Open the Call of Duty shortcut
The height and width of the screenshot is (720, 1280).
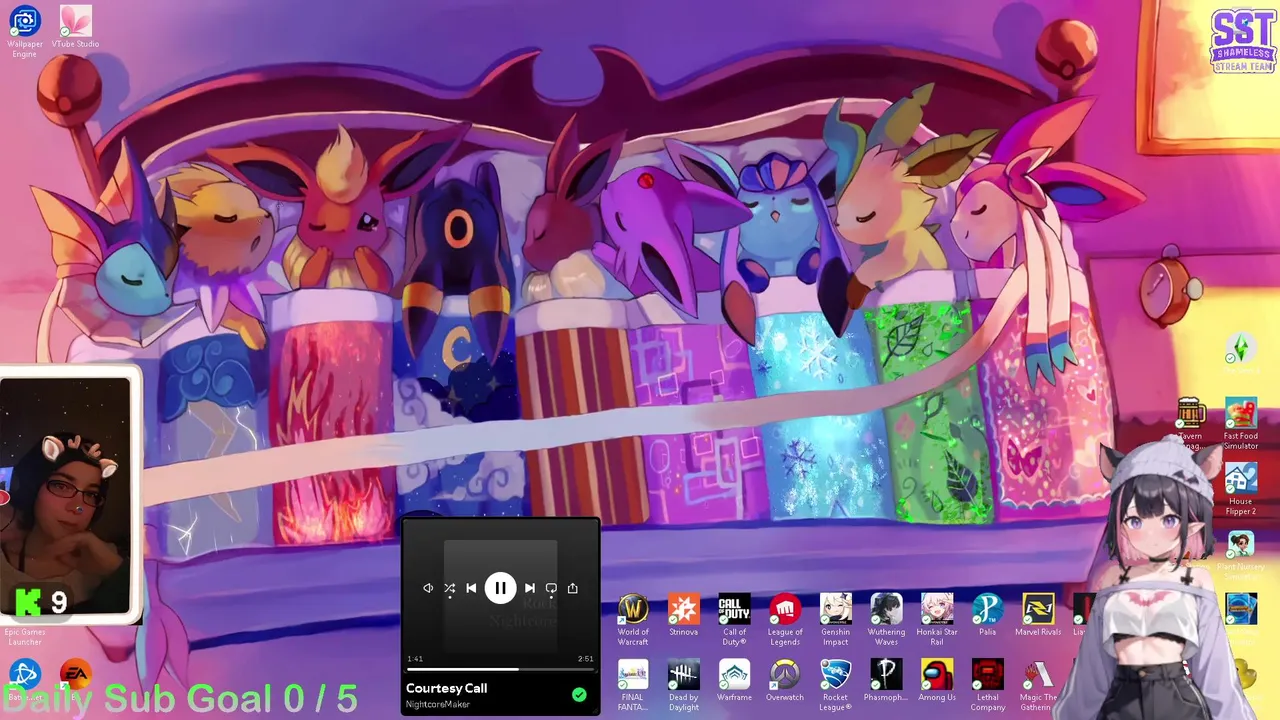click(734, 620)
